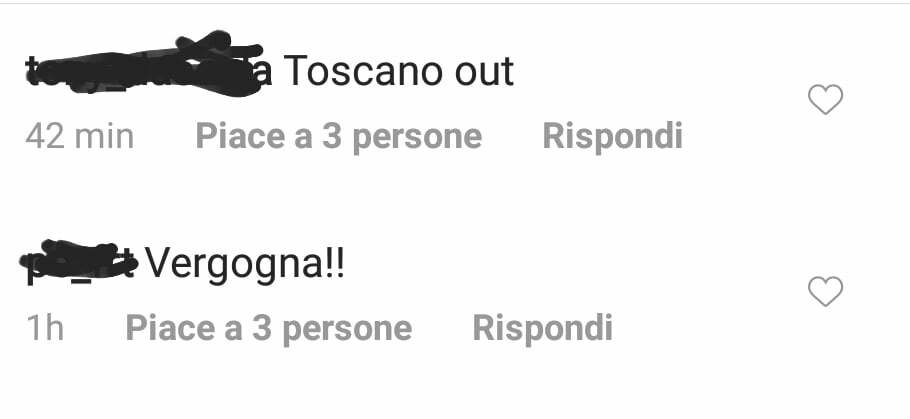Click the "1h" timestamp
This screenshot has width=910, height=419.
(x=45, y=328)
